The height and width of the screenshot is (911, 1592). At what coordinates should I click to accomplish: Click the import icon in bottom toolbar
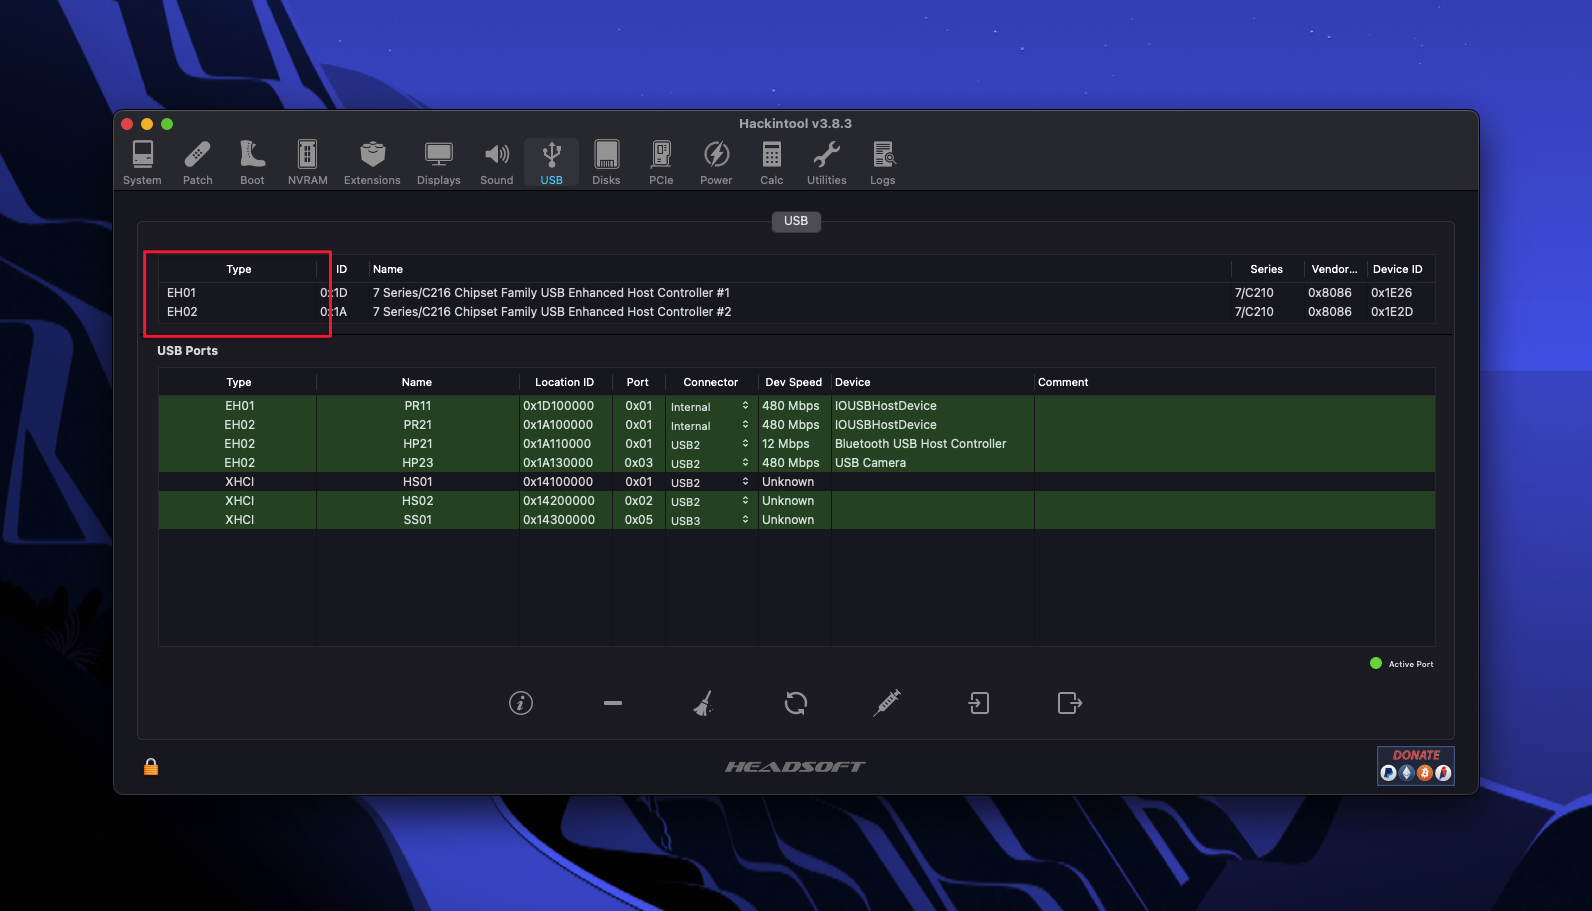[x=979, y=703]
